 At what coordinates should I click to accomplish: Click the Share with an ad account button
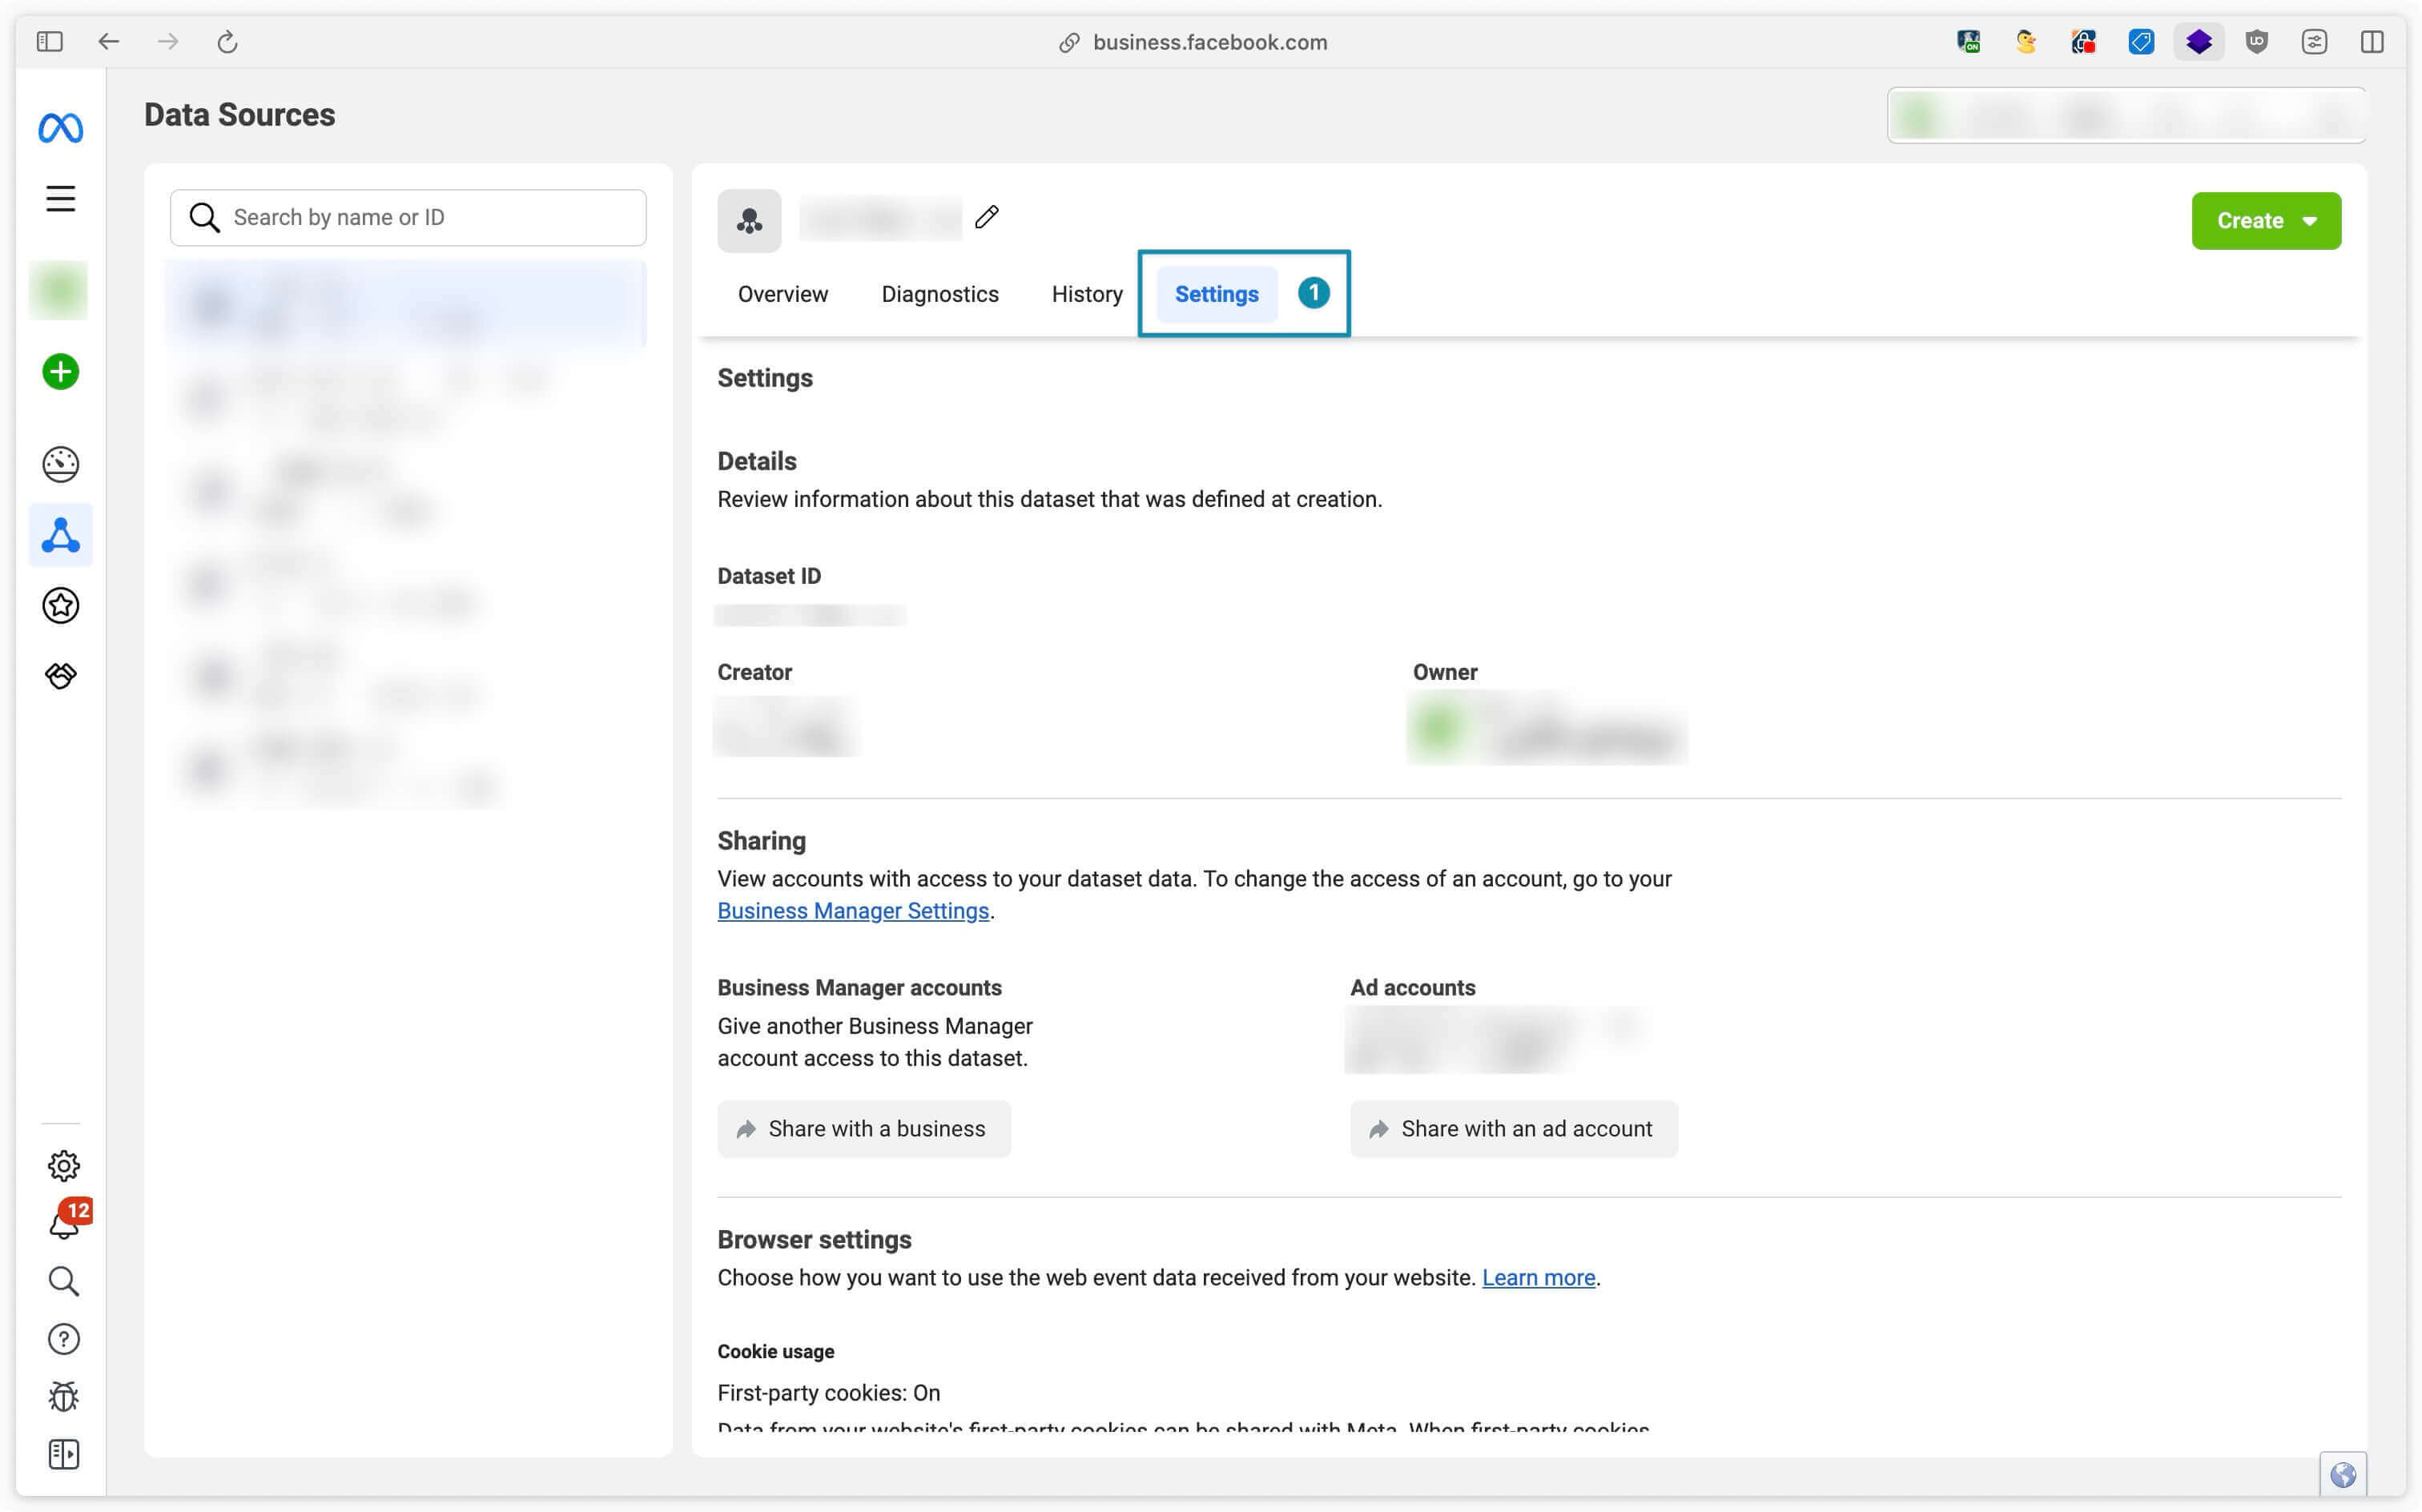[x=1510, y=1128]
